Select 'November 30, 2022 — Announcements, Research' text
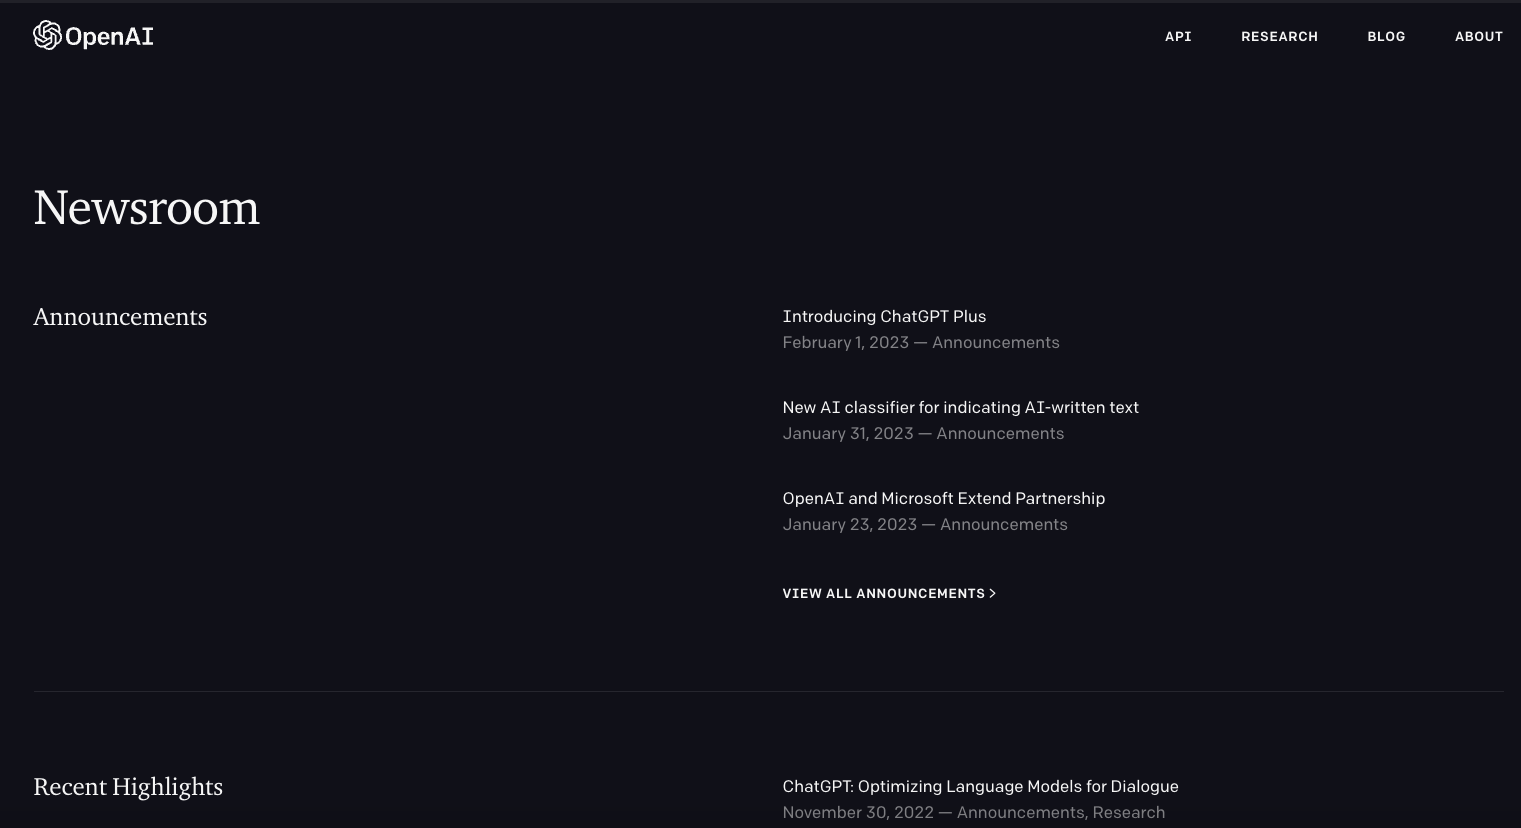 coord(973,812)
